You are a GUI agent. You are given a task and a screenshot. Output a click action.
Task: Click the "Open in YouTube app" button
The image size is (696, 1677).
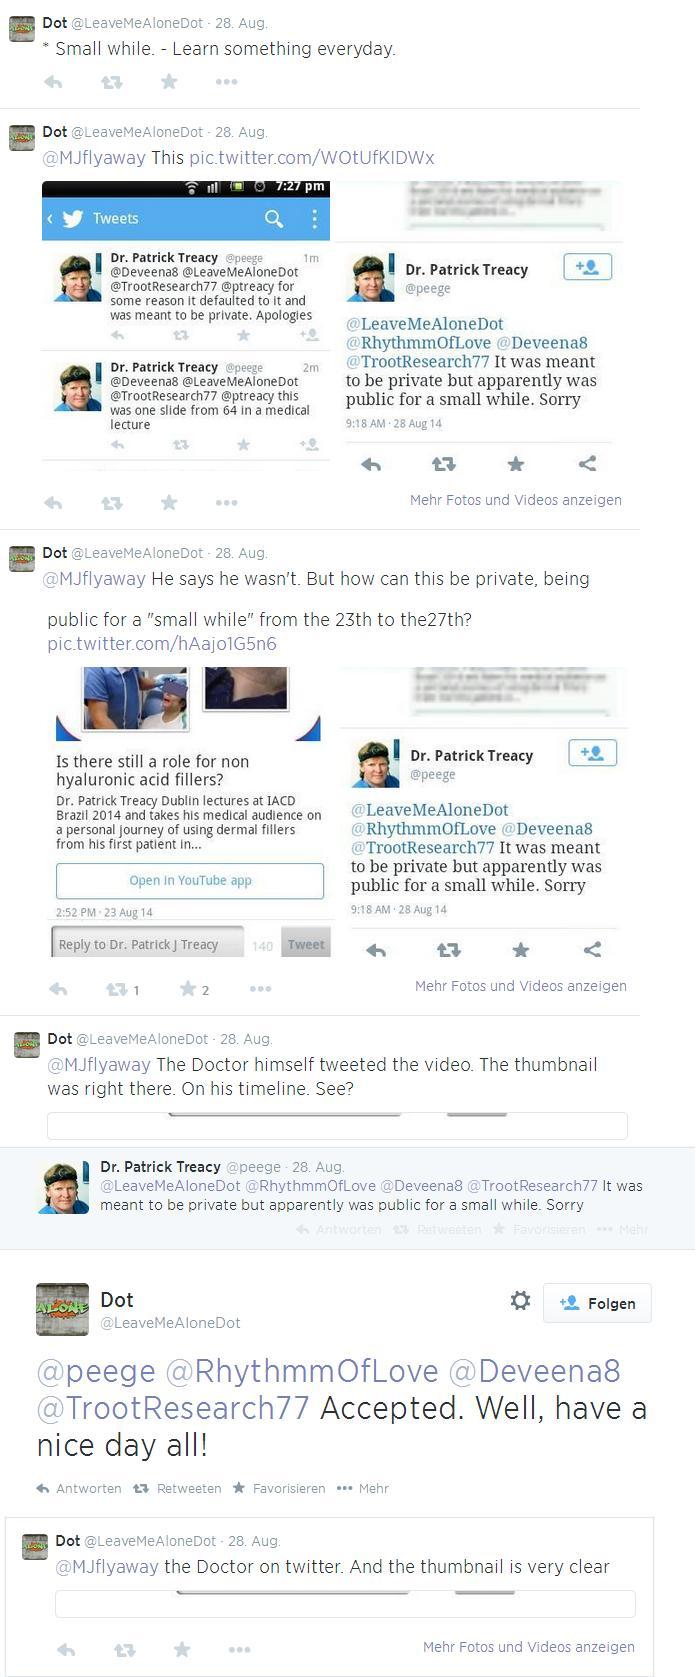pos(190,881)
